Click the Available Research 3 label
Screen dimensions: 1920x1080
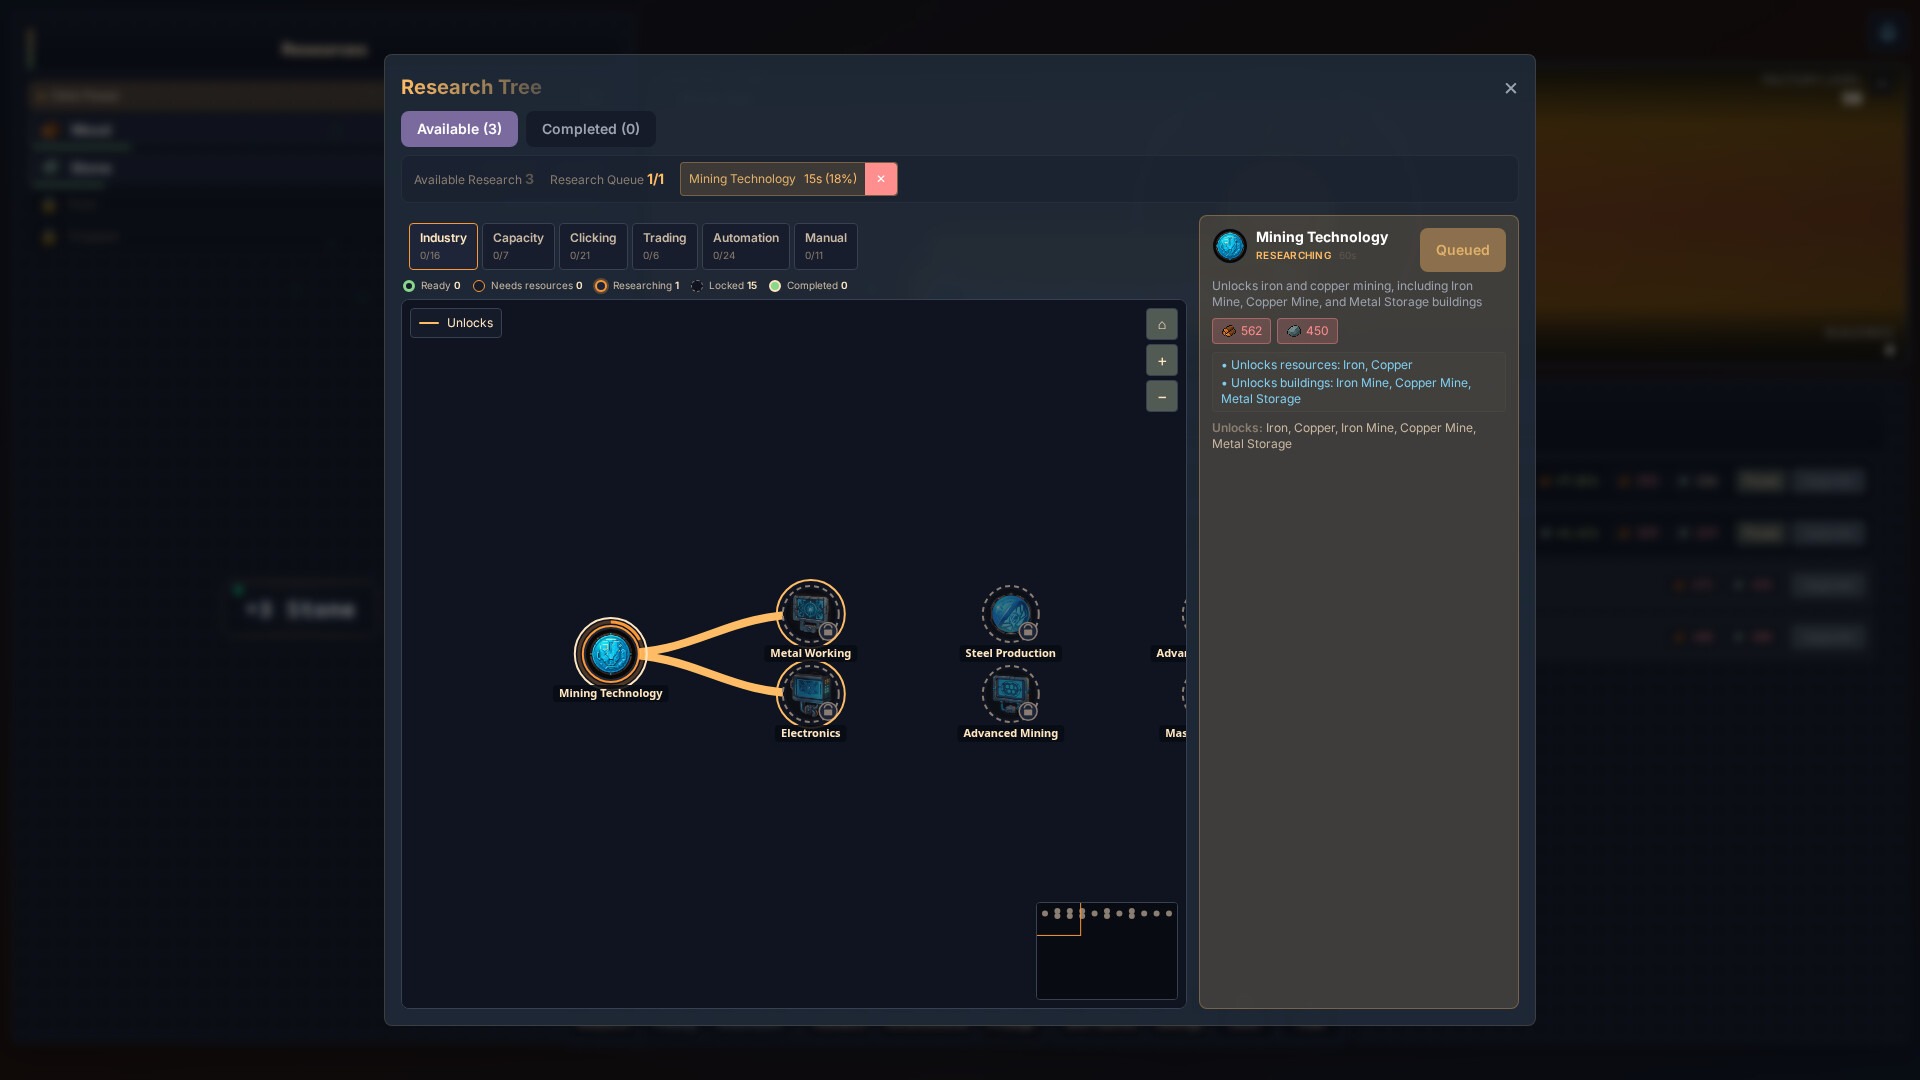click(474, 180)
